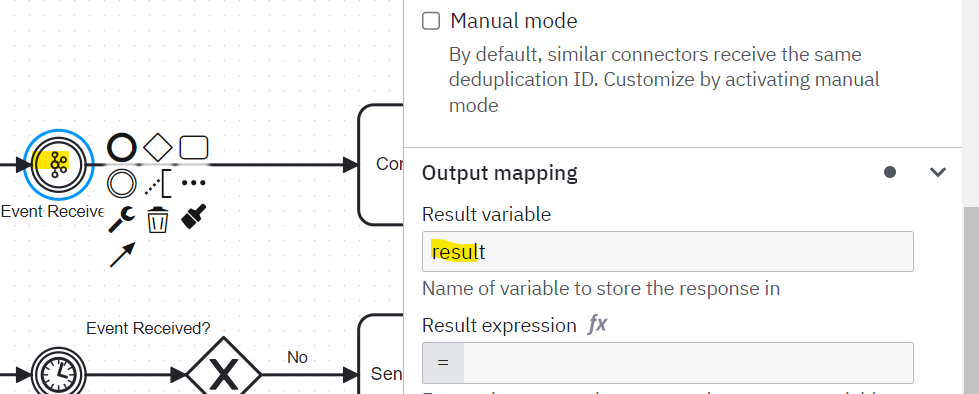Click the 'Event Receive' event label

52,212
